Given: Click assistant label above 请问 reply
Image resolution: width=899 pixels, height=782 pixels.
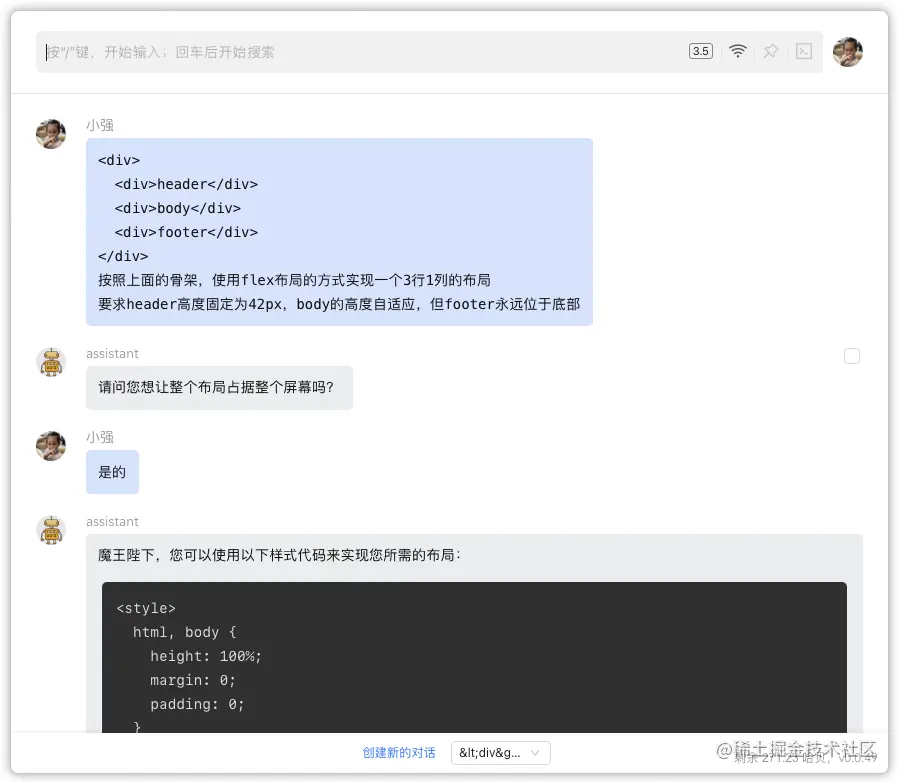Looking at the screenshot, I should pyautogui.click(x=112, y=354).
